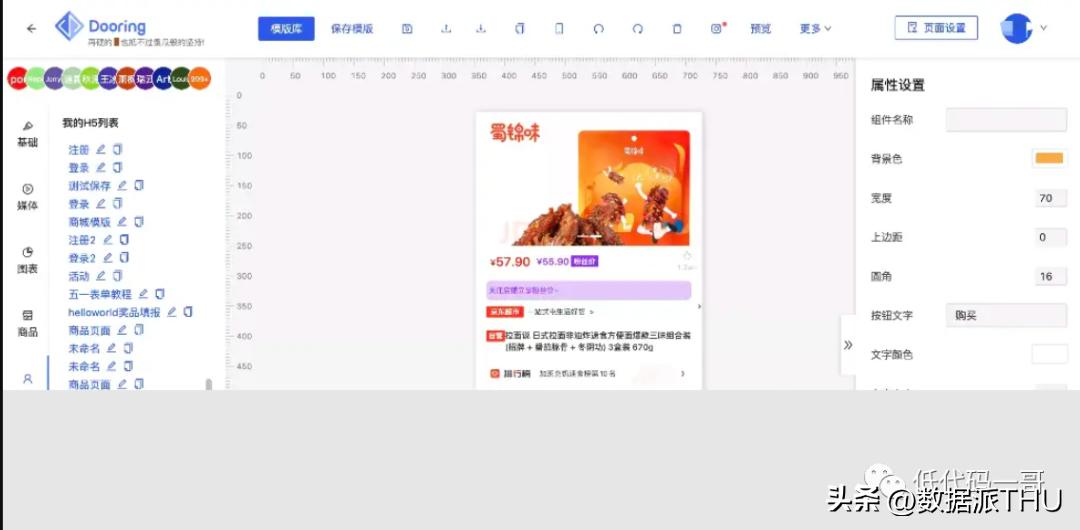The width and height of the screenshot is (1080, 530).
Task: Click the back arrow beside Dooring logo
Action: [31, 28]
